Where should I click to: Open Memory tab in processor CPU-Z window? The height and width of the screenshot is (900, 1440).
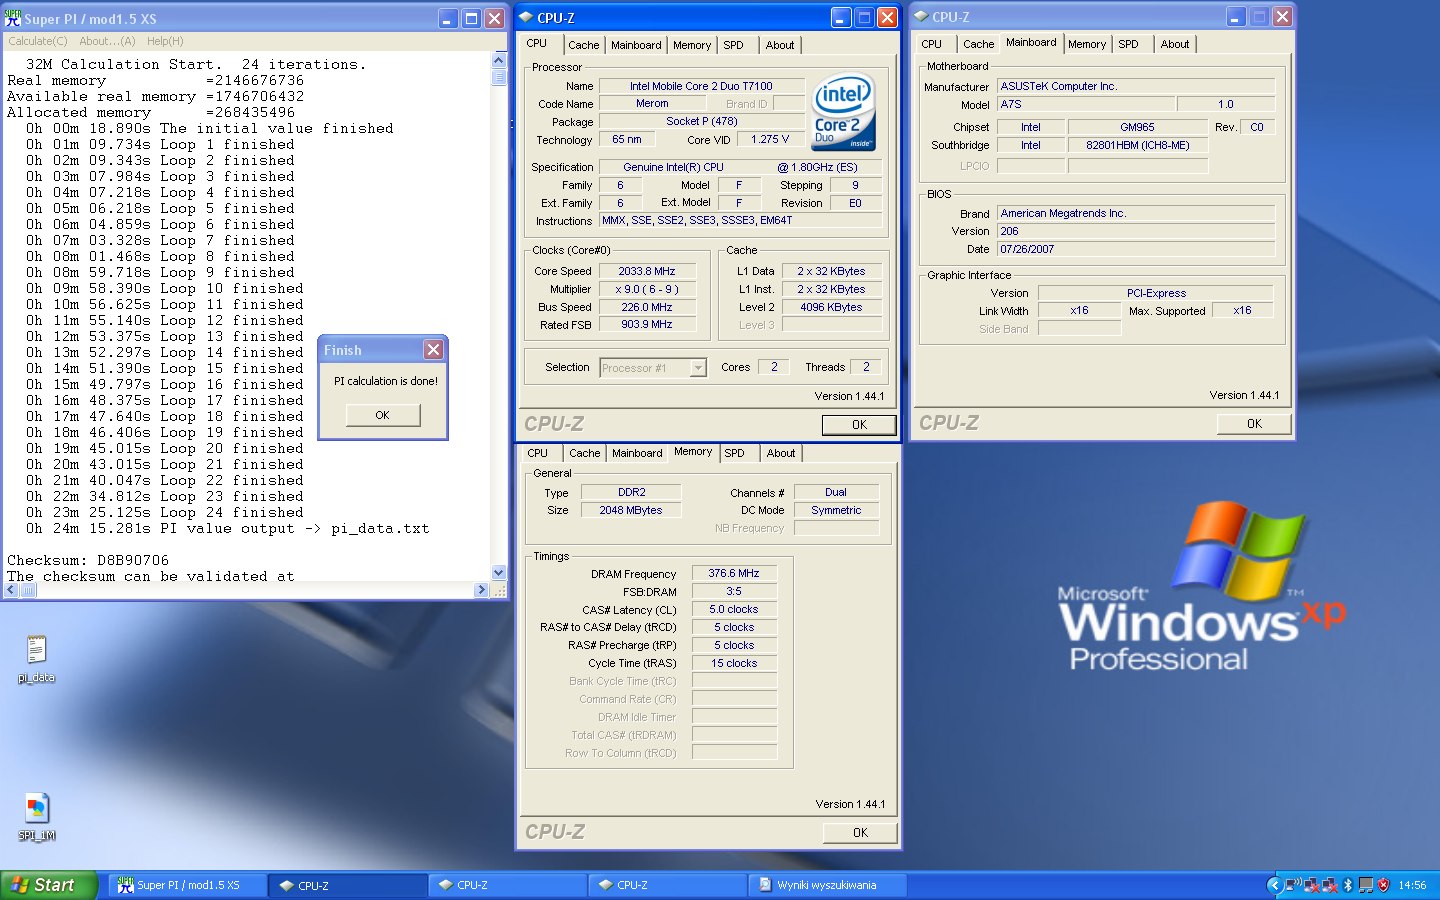(x=692, y=45)
